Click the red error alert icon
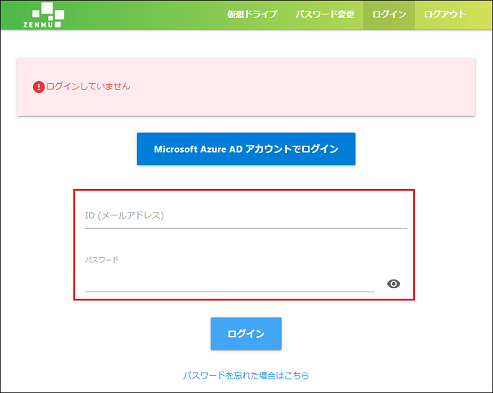493x393 pixels. pos(39,87)
